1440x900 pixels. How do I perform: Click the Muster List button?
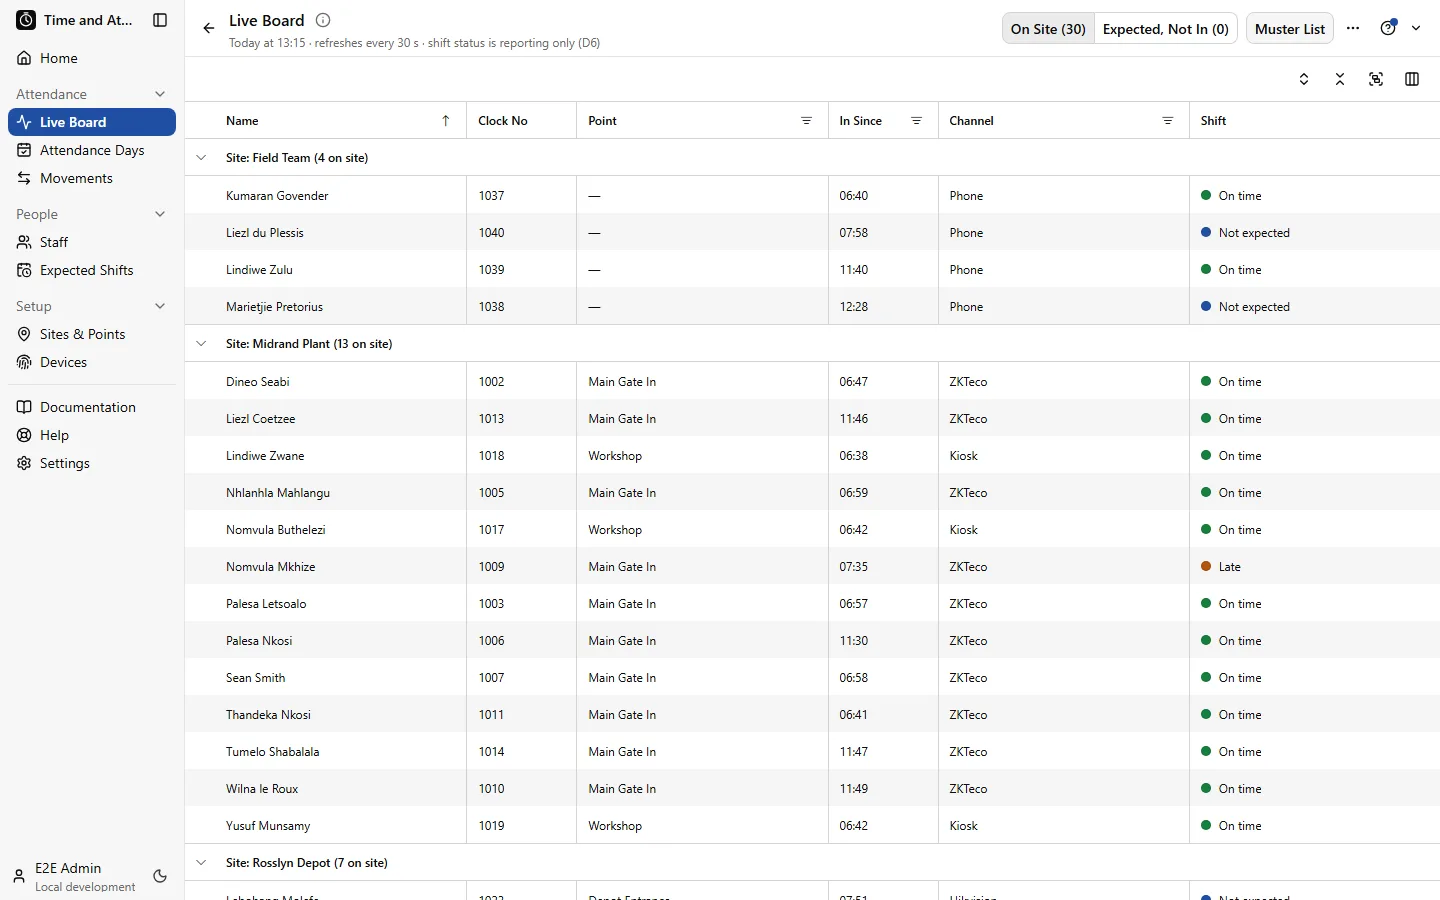1290,29
